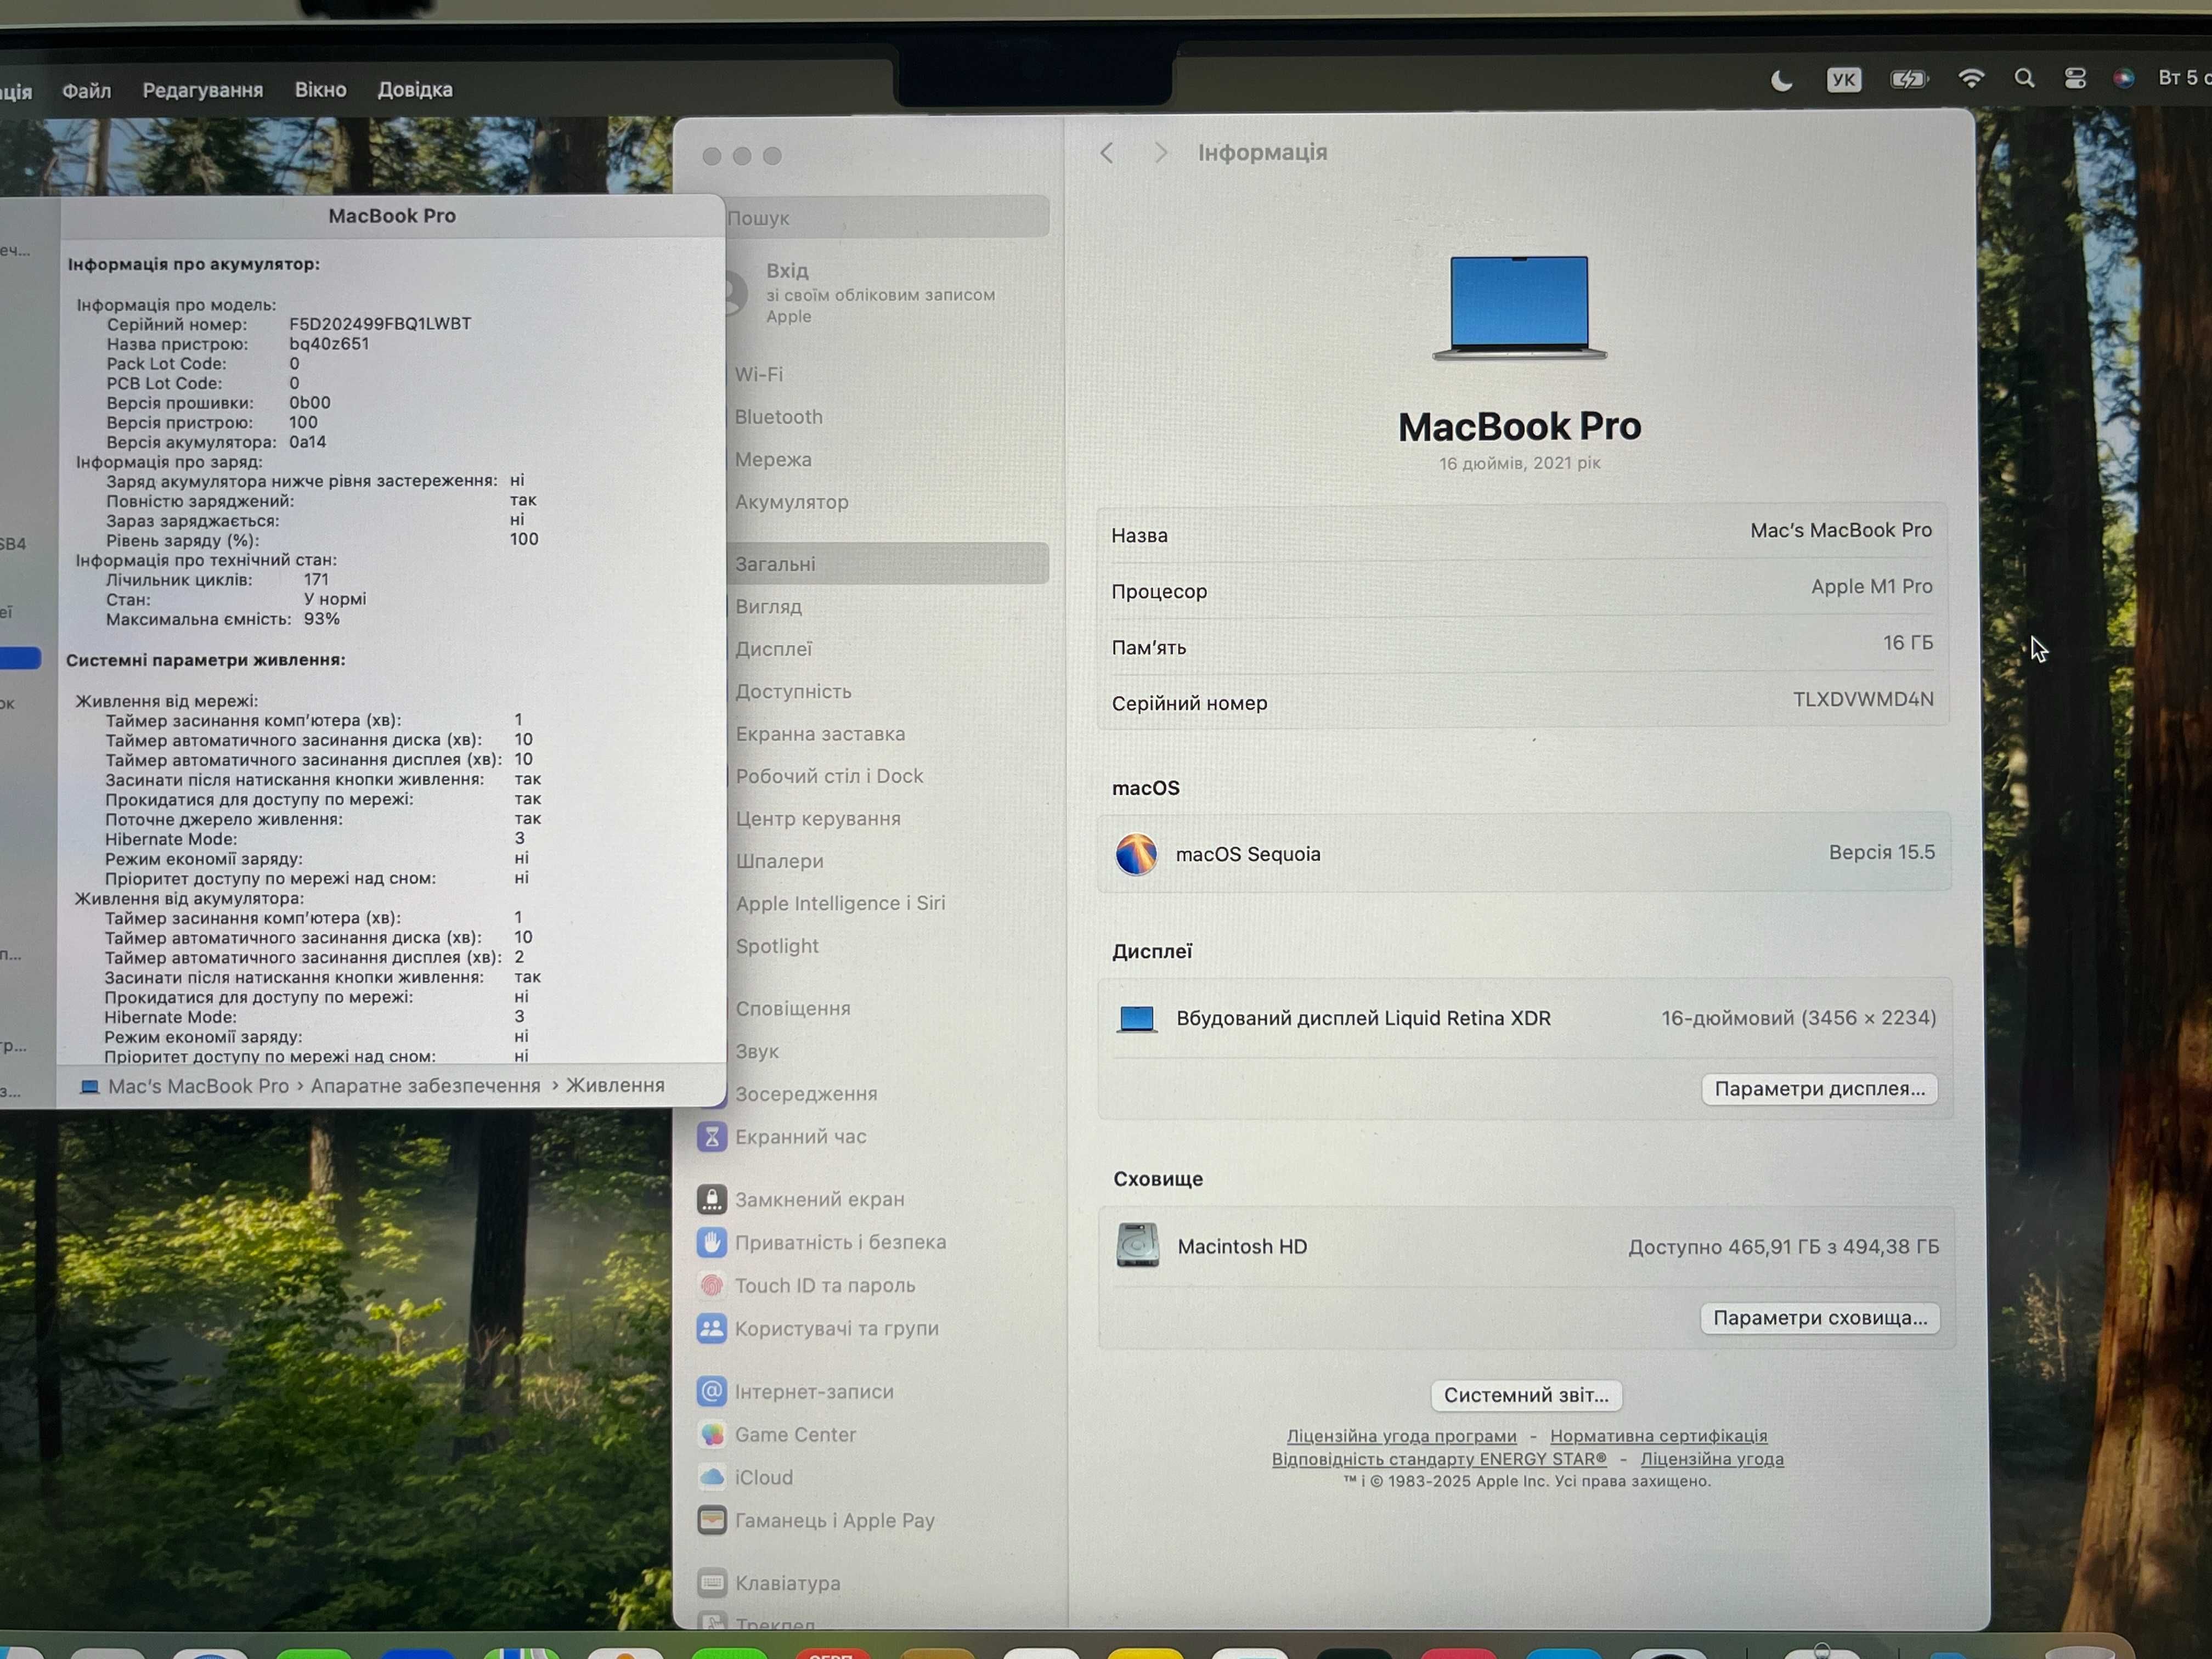This screenshot has height=1659, width=2212.
Task: Click the built-in display icon
Action: point(1136,1019)
